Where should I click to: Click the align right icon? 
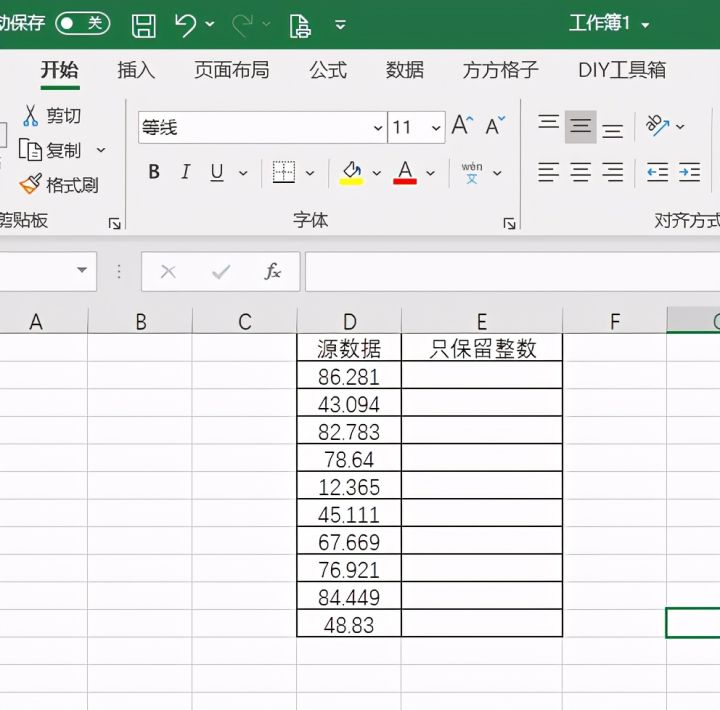tap(613, 172)
